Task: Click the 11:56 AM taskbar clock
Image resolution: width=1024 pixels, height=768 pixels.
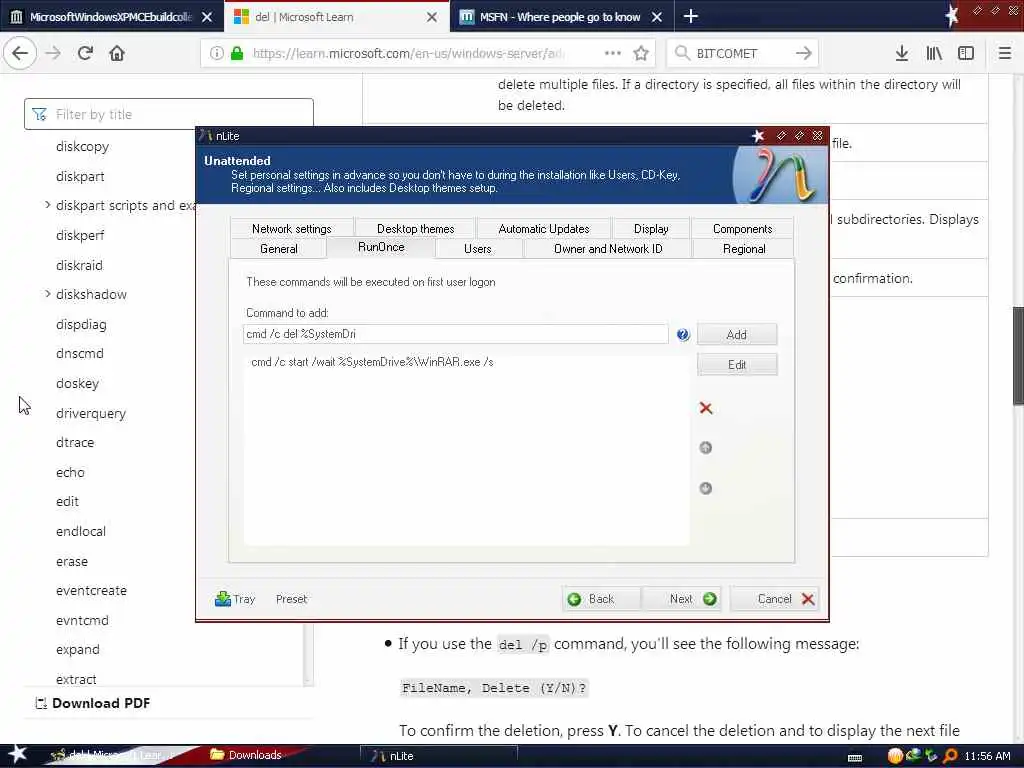Action: click(x=987, y=756)
